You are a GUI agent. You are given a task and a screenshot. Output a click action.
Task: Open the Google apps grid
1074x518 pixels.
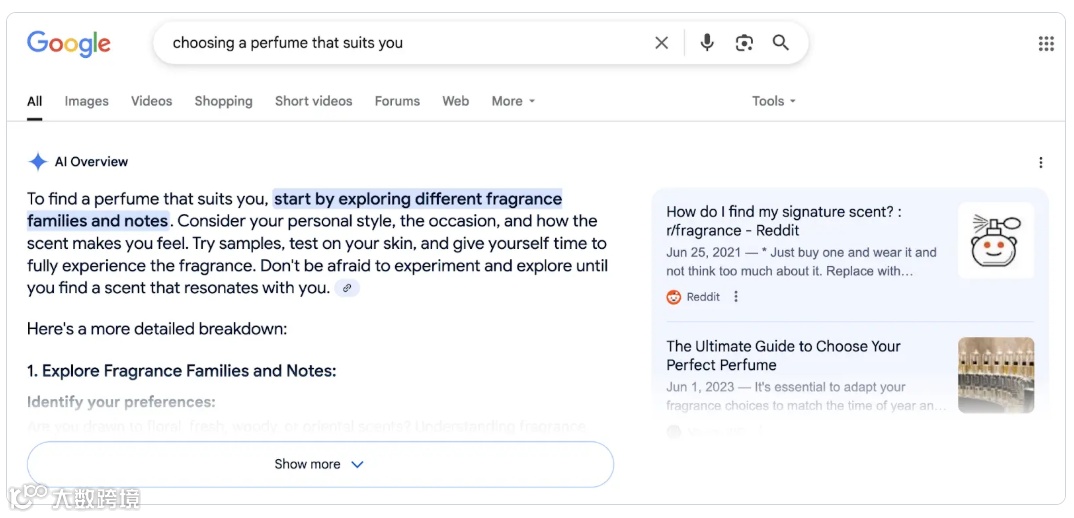[x=1046, y=44]
